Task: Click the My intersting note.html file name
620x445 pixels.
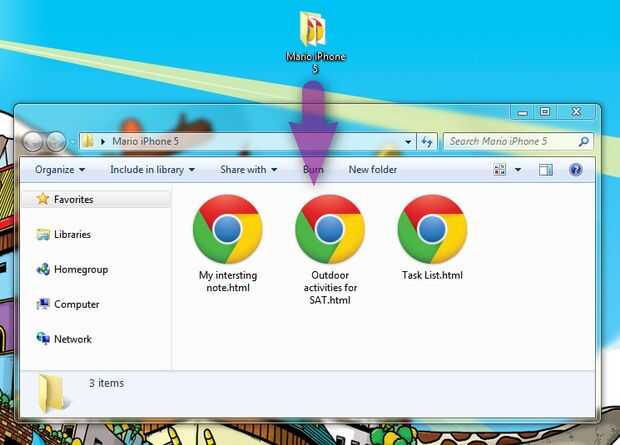Action: [x=228, y=281]
